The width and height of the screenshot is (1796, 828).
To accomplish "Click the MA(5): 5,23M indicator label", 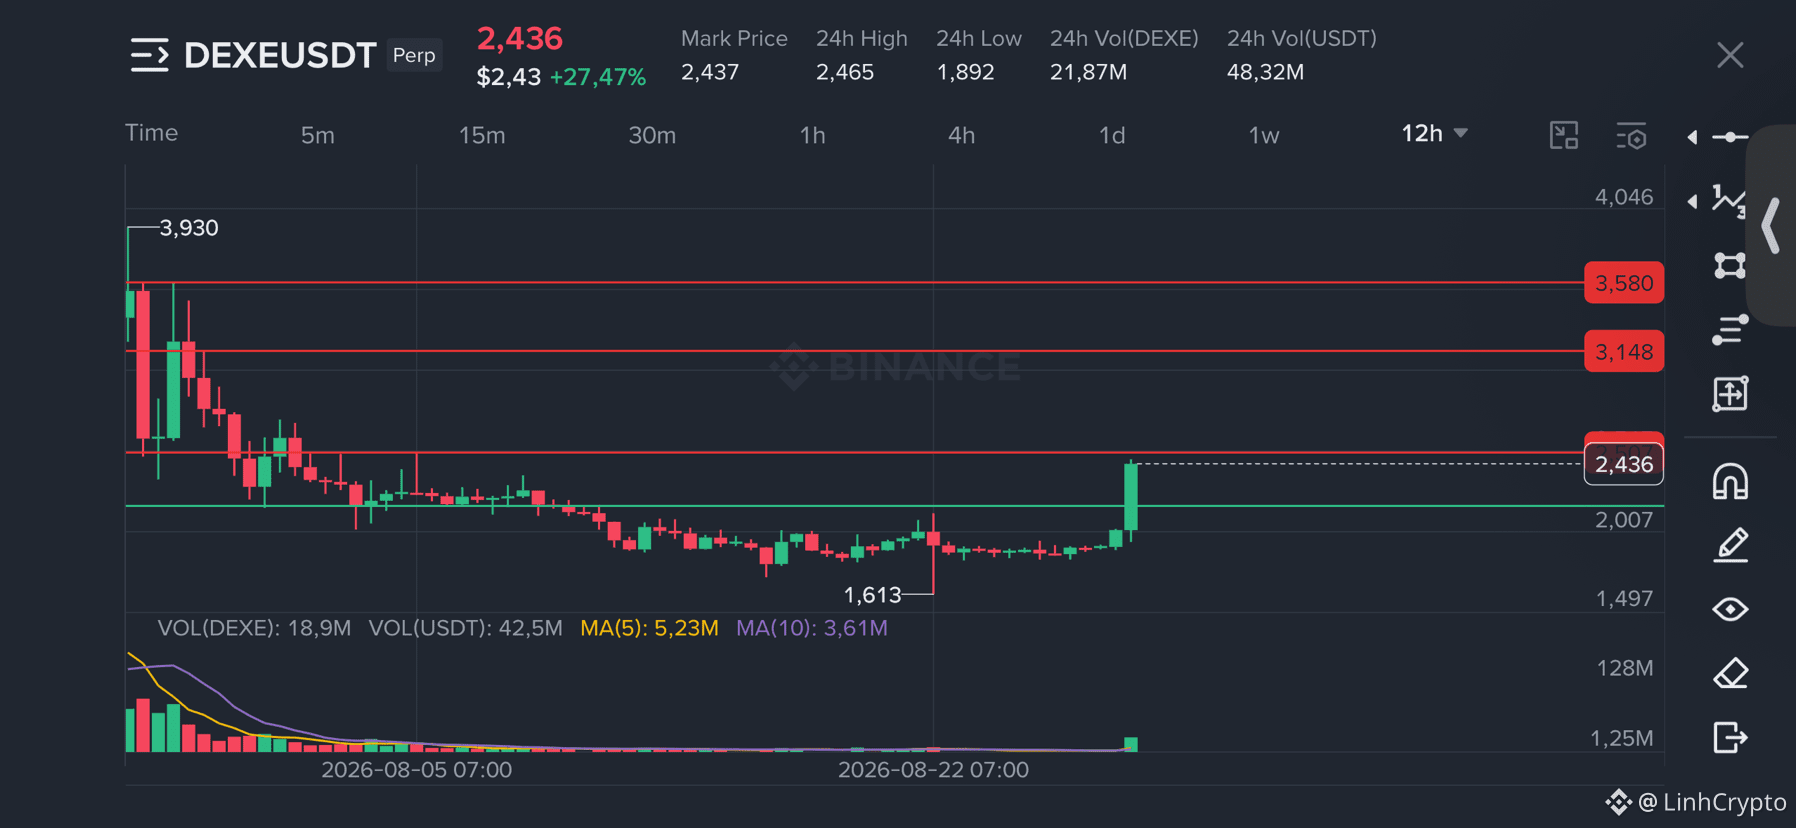I will pos(650,628).
